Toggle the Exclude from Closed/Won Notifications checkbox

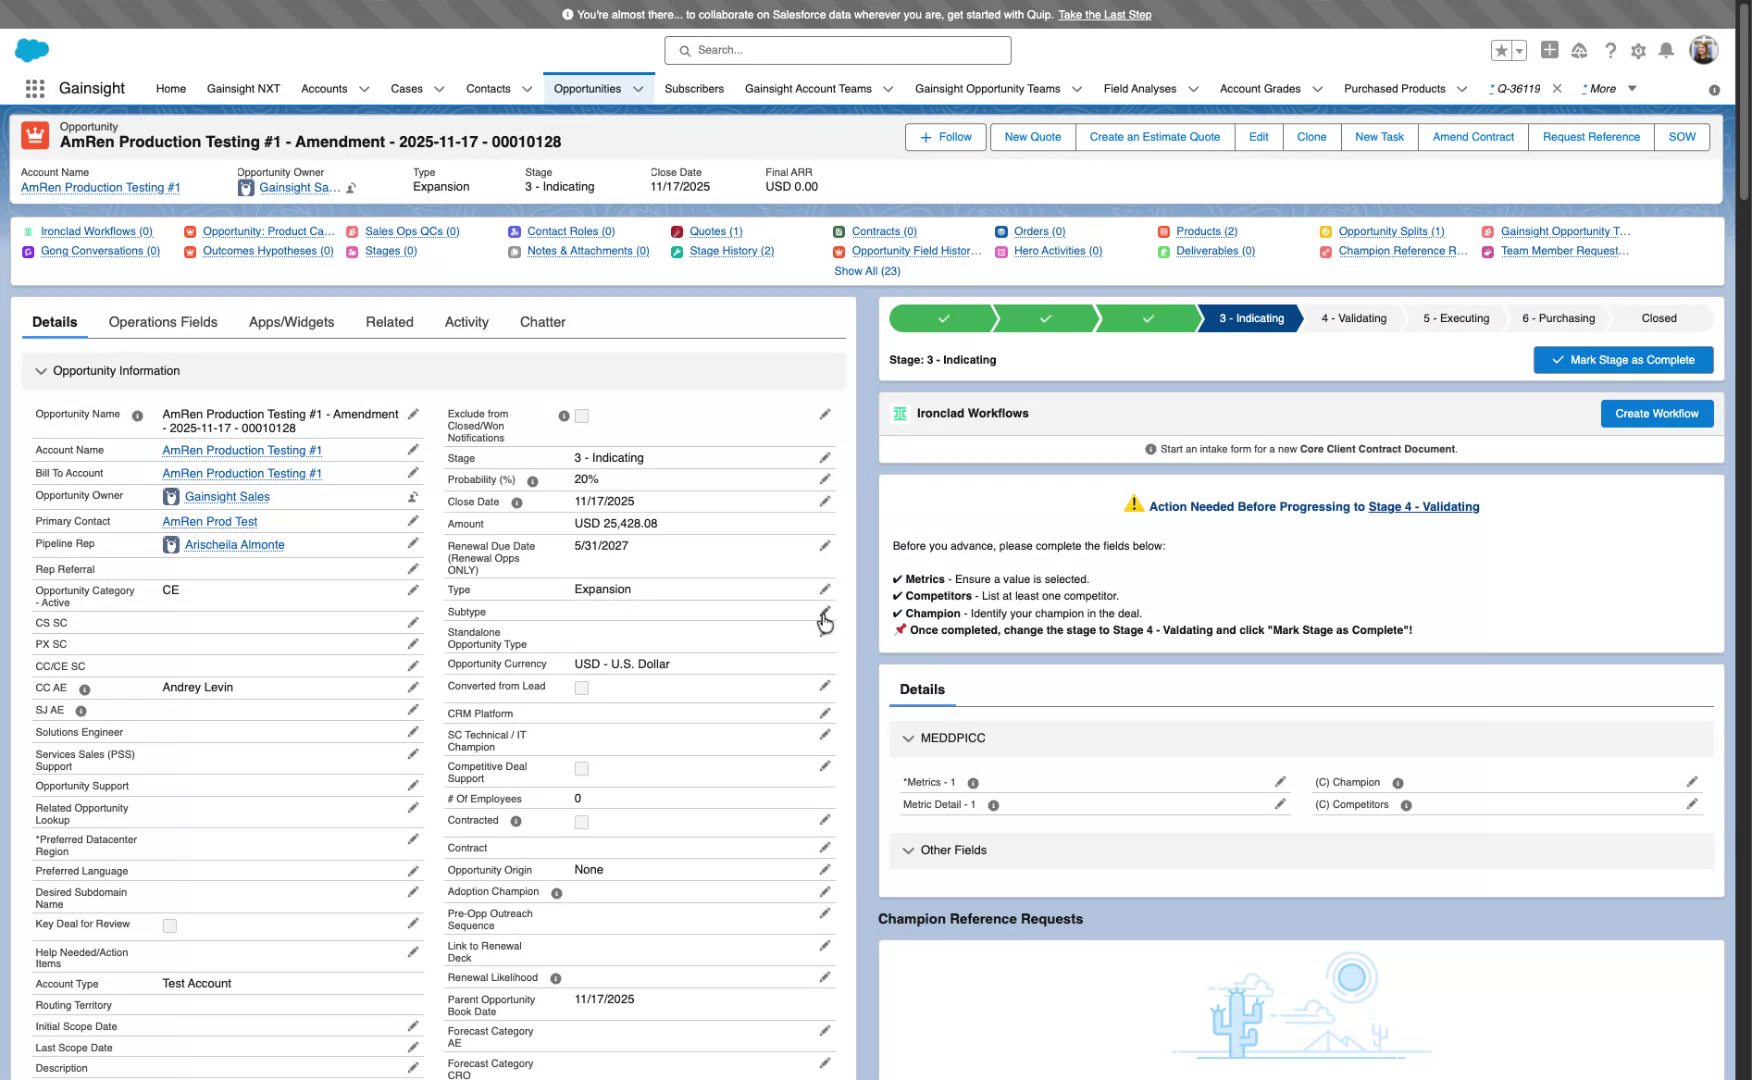pyautogui.click(x=581, y=416)
